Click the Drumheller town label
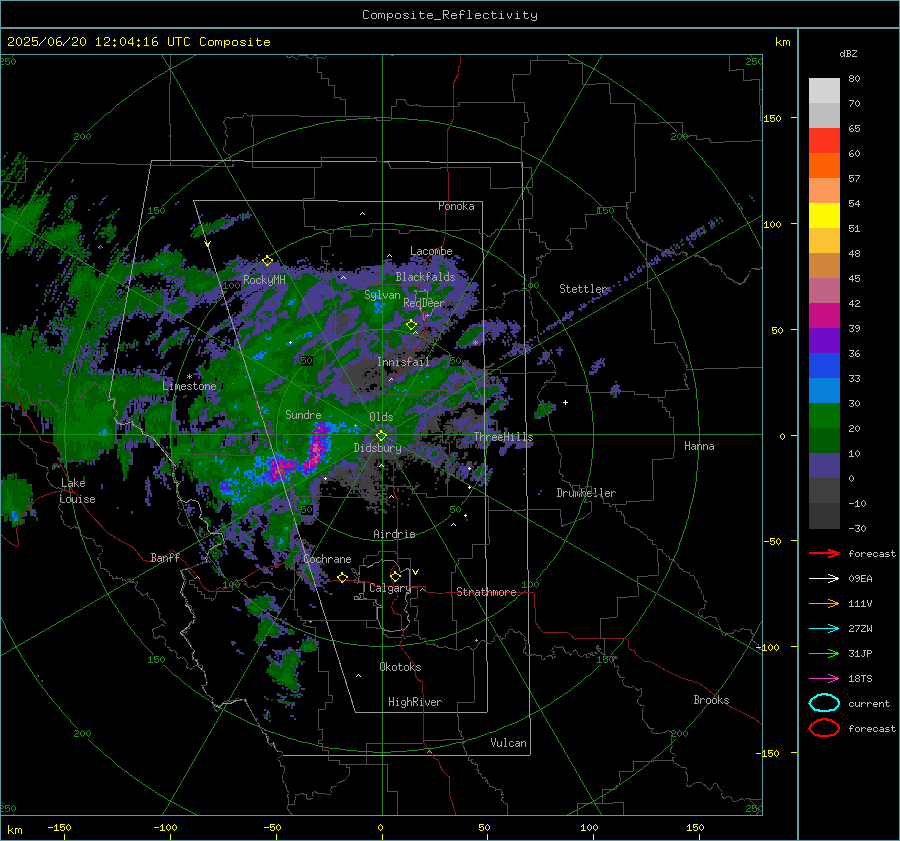This screenshot has height=841, width=900. [586, 493]
